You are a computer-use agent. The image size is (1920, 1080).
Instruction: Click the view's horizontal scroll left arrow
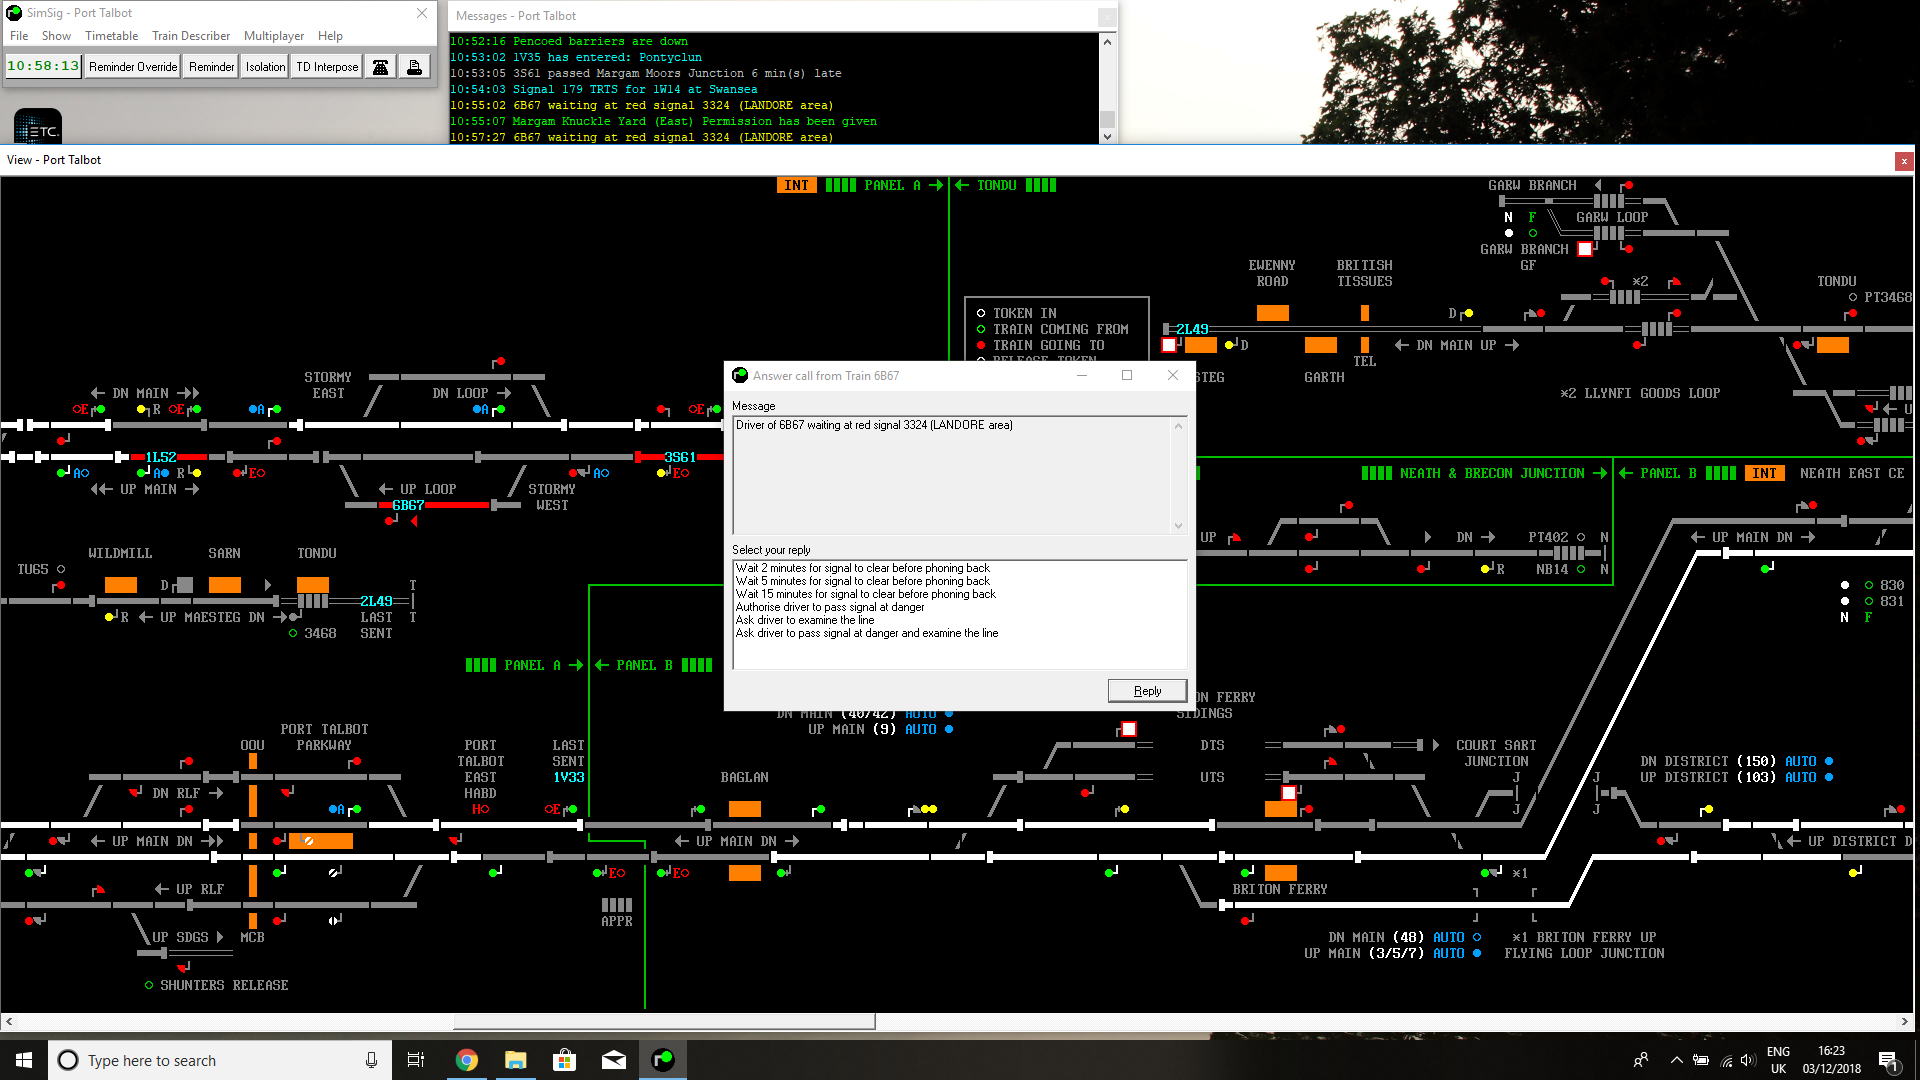9,1022
